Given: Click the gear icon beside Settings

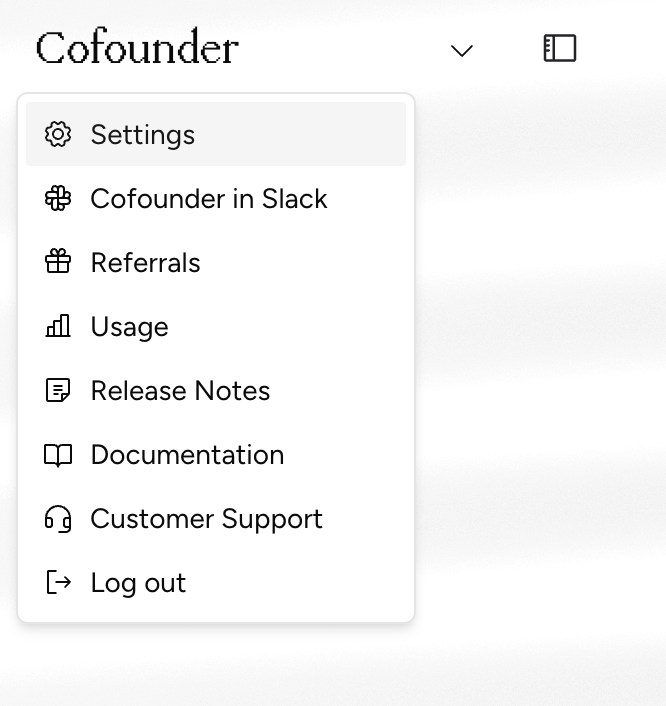Looking at the screenshot, I should tap(59, 135).
